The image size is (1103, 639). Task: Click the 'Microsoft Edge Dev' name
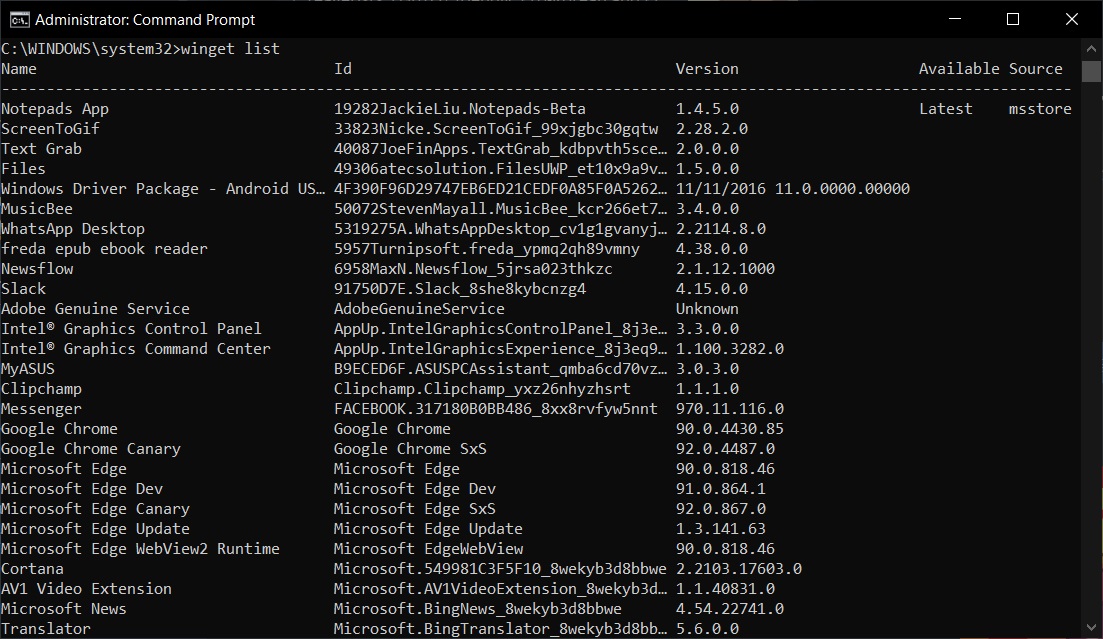pos(82,488)
